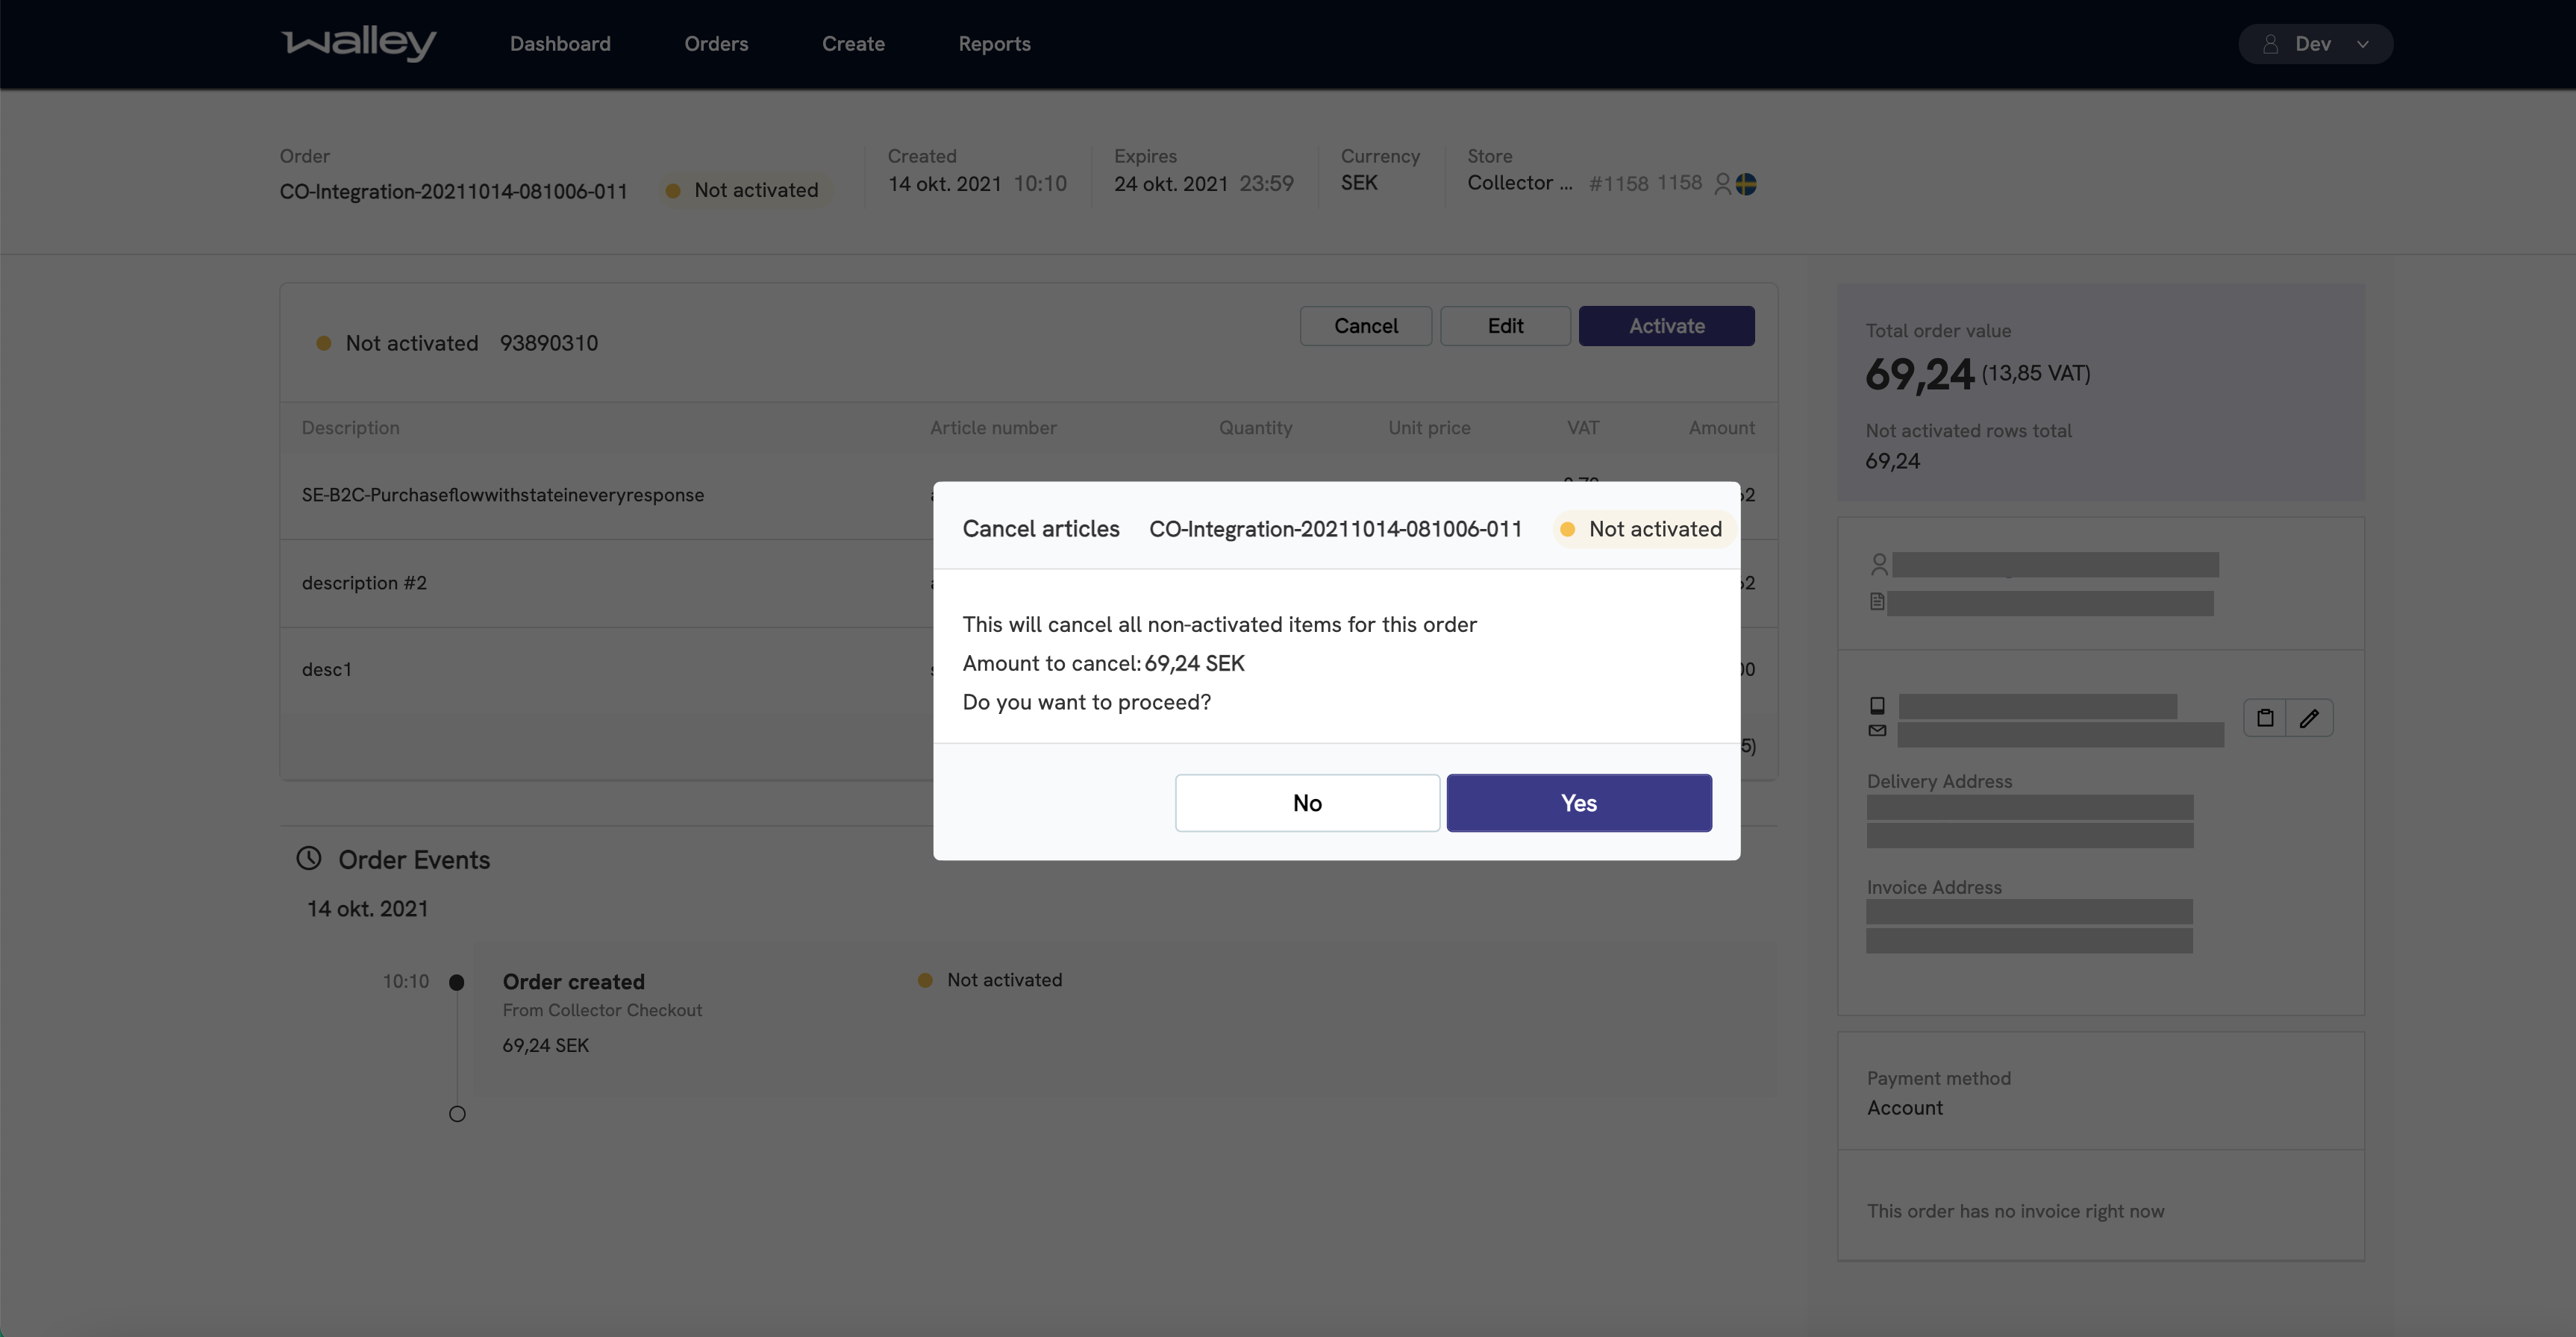Image resolution: width=2576 pixels, height=1337 pixels.
Task: Click the Edit order button
Action: [x=1505, y=326]
